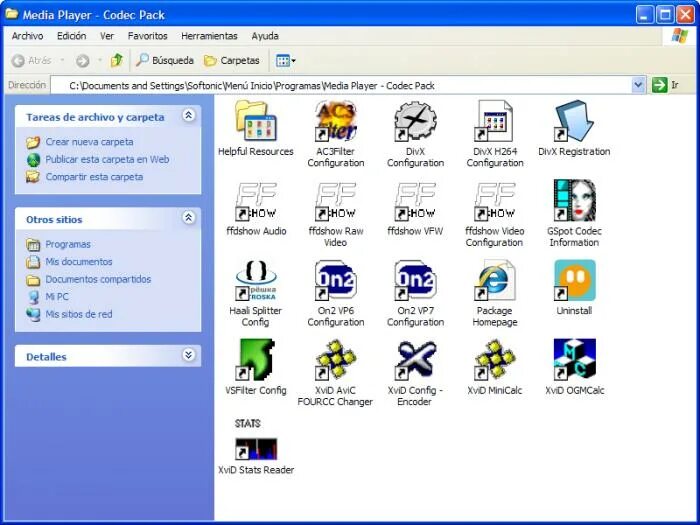Screen dimensions: 700x525
Task: Select the On2 VP6 Configuration icon
Action: tap(336, 280)
